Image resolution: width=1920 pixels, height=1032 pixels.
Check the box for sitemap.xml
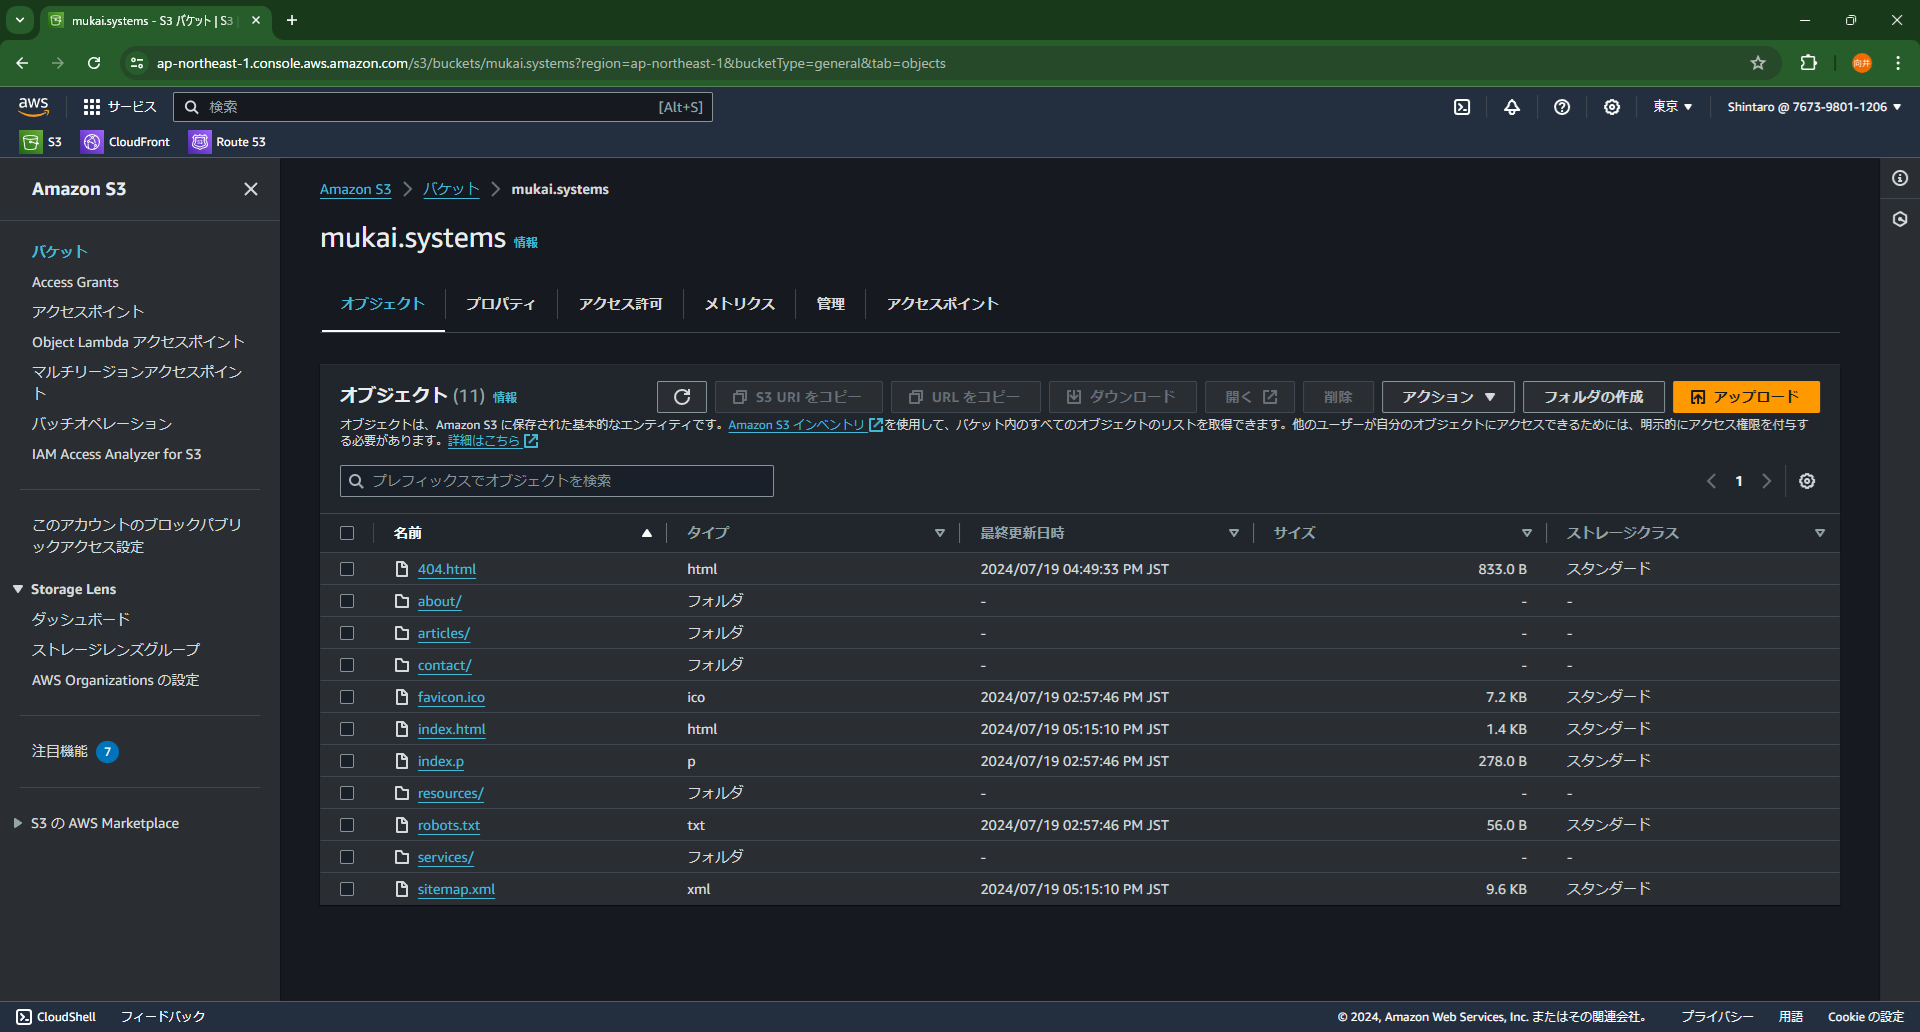(x=347, y=889)
